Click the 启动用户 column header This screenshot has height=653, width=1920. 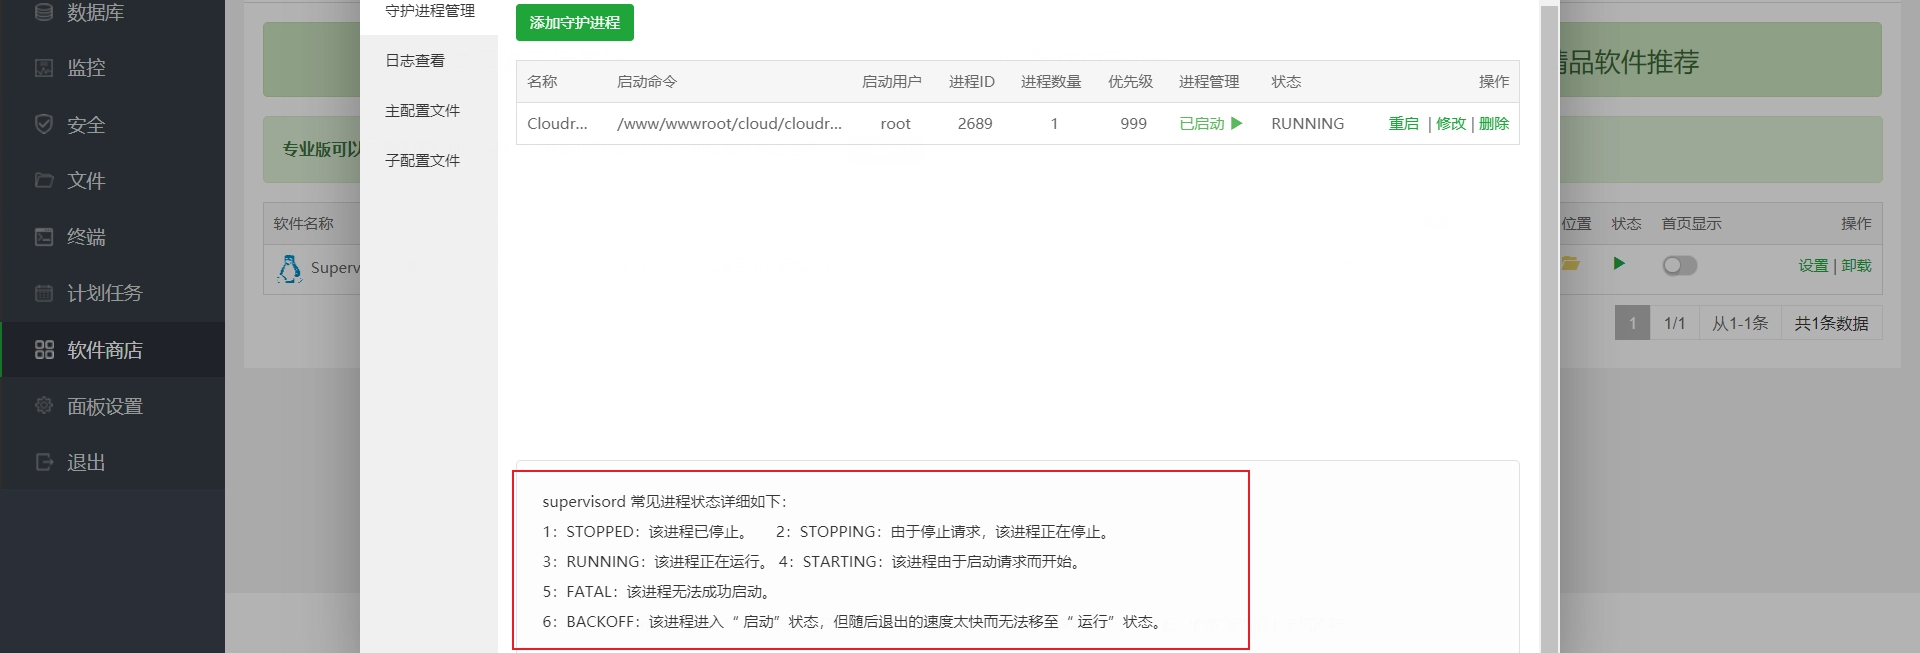point(892,81)
